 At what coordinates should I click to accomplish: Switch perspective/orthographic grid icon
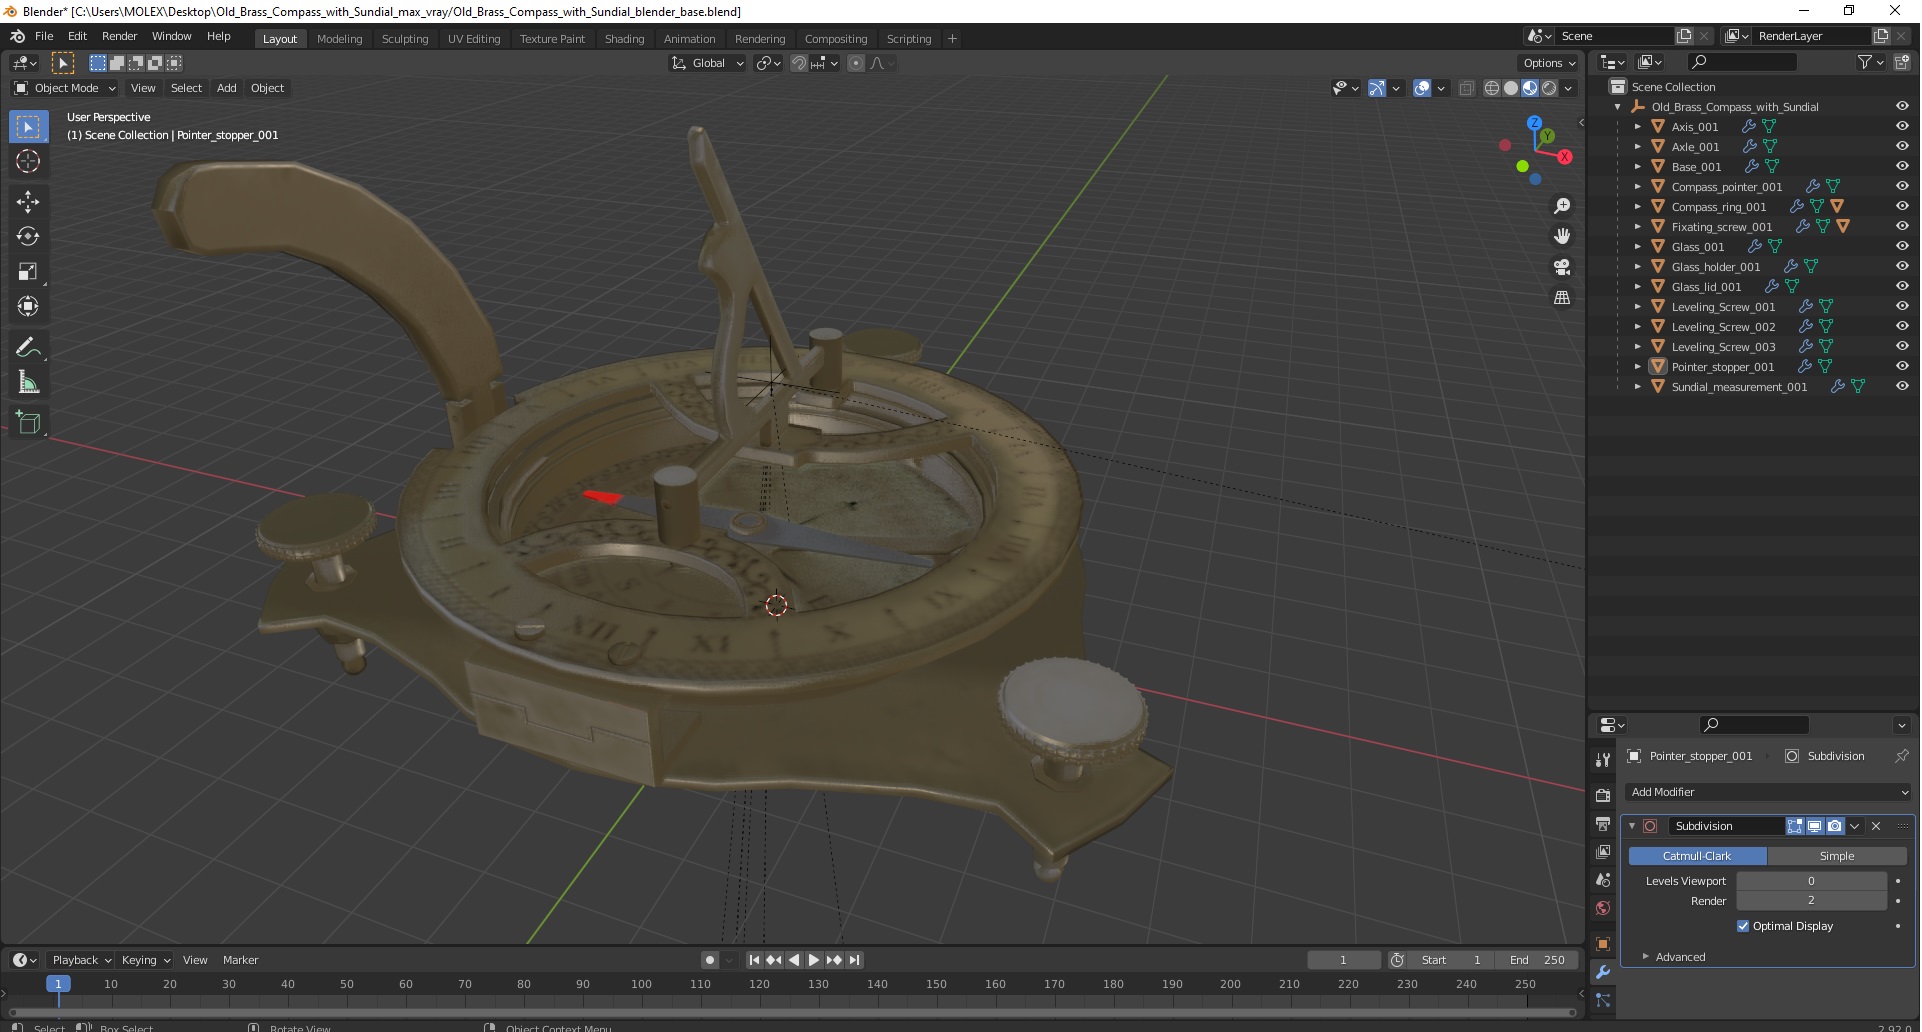click(1562, 298)
